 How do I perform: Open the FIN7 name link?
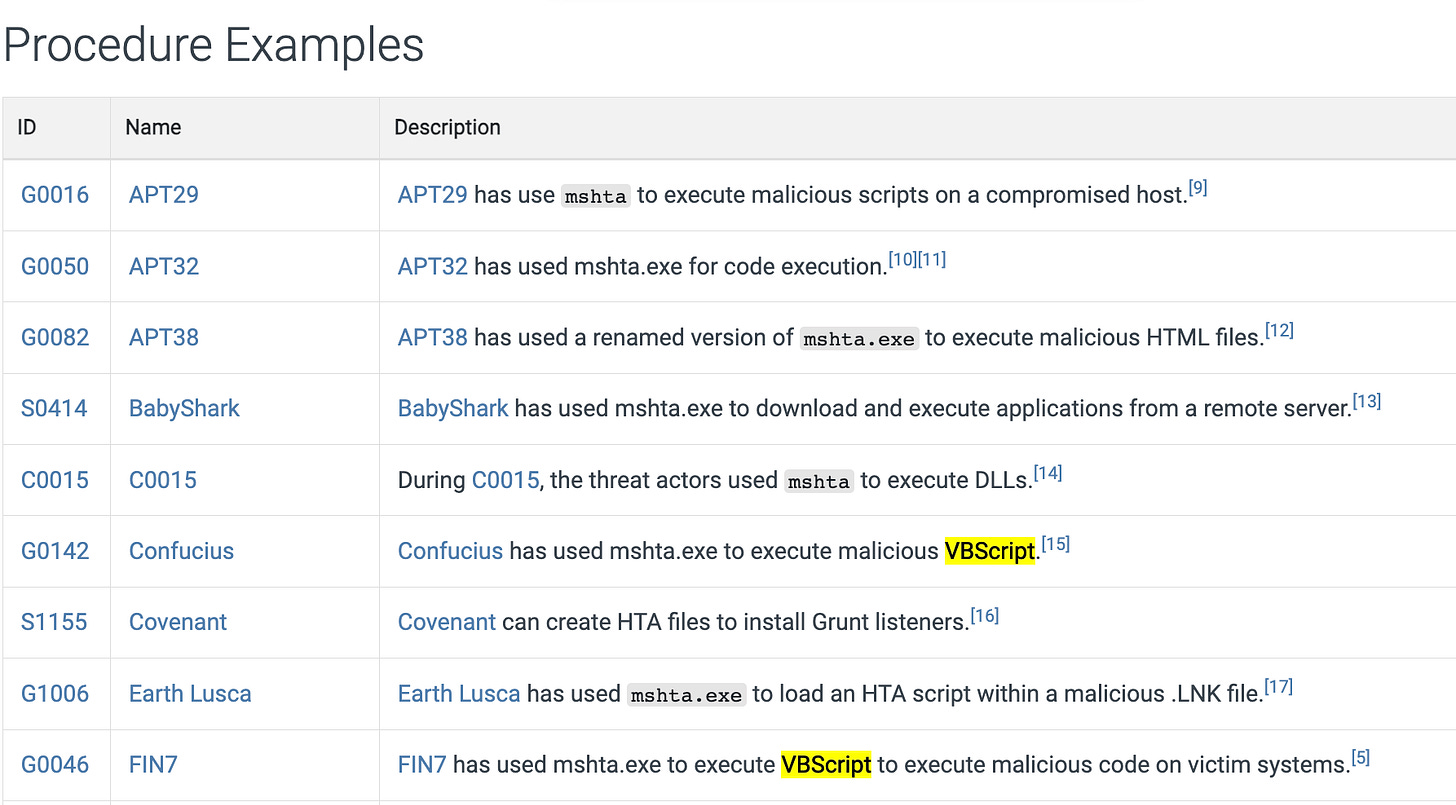pyautogui.click(x=153, y=765)
